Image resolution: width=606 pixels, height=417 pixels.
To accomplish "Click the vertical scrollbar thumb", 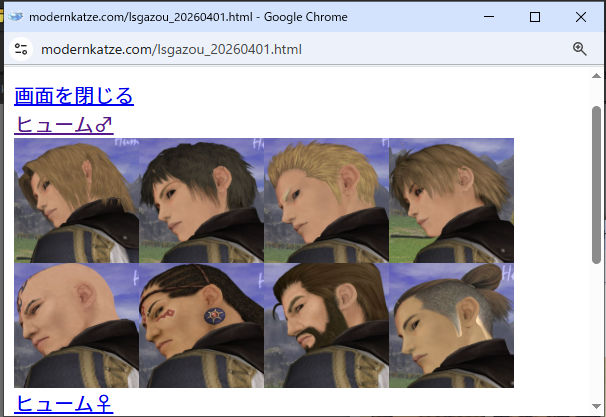I will tap(597, 170).
